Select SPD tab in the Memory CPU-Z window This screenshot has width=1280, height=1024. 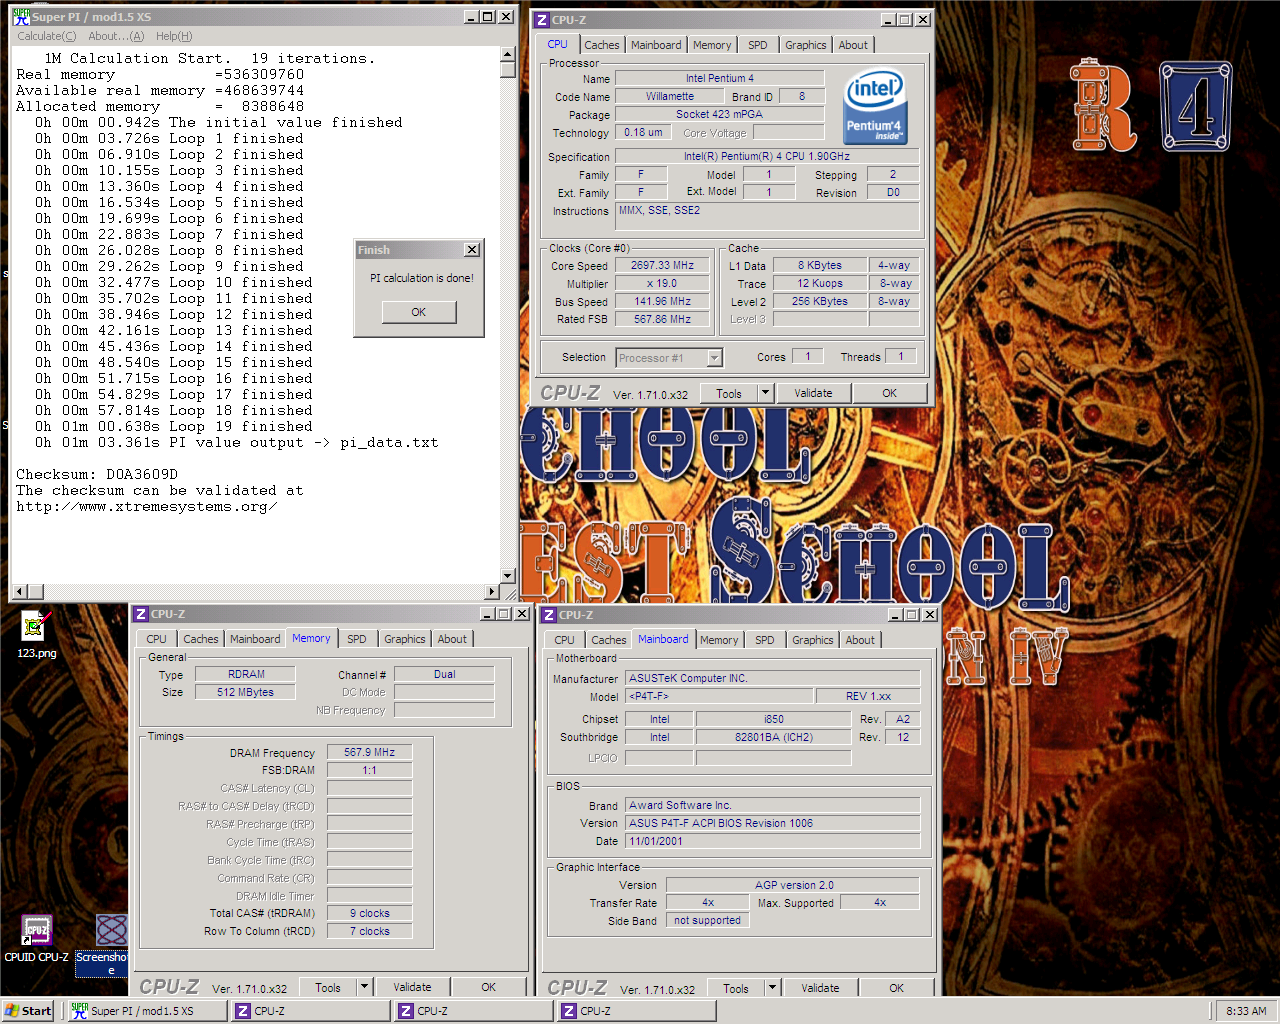click(x=357, y=639)
